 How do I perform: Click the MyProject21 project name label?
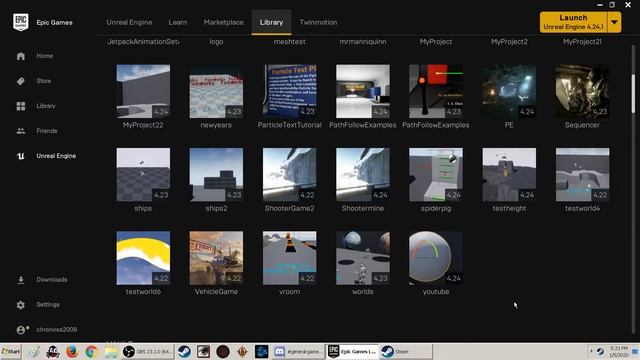(x=582, y=42)
